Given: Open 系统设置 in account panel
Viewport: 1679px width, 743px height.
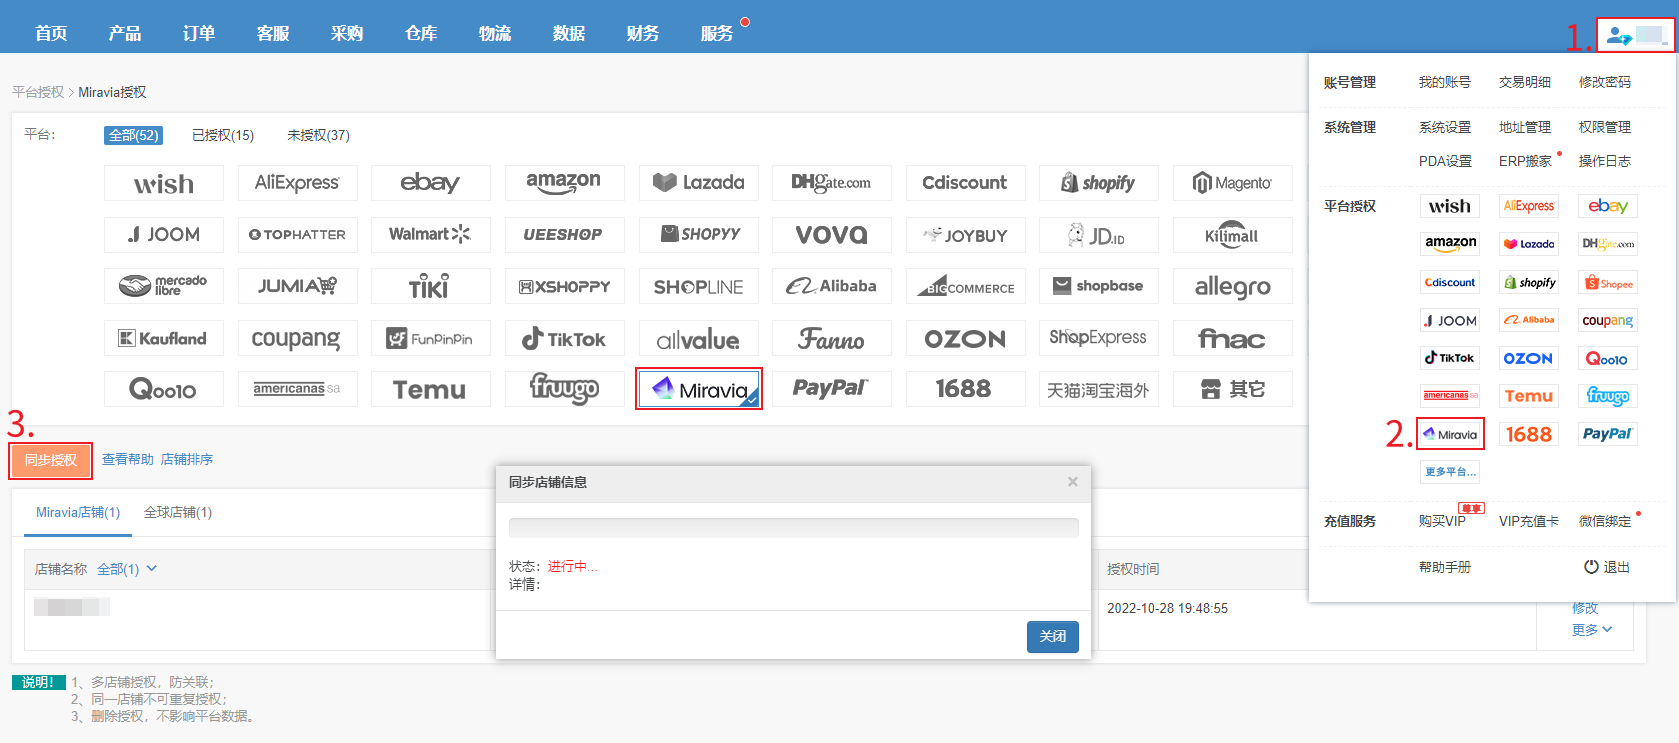Looking at the screenshot, I should [x=1445, y=127].
